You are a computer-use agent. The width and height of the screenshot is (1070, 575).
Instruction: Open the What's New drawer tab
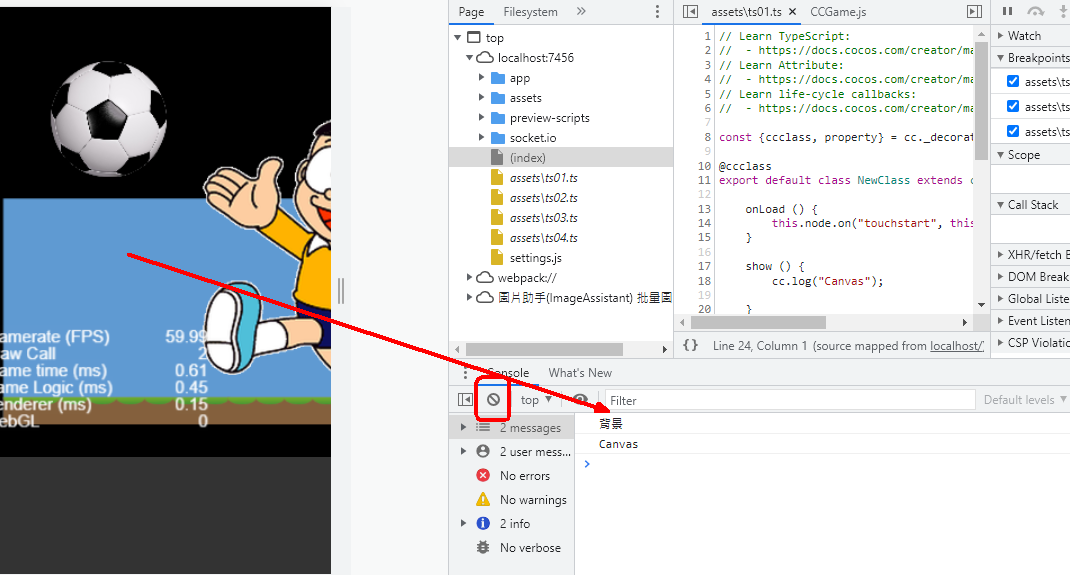(580, 373)
